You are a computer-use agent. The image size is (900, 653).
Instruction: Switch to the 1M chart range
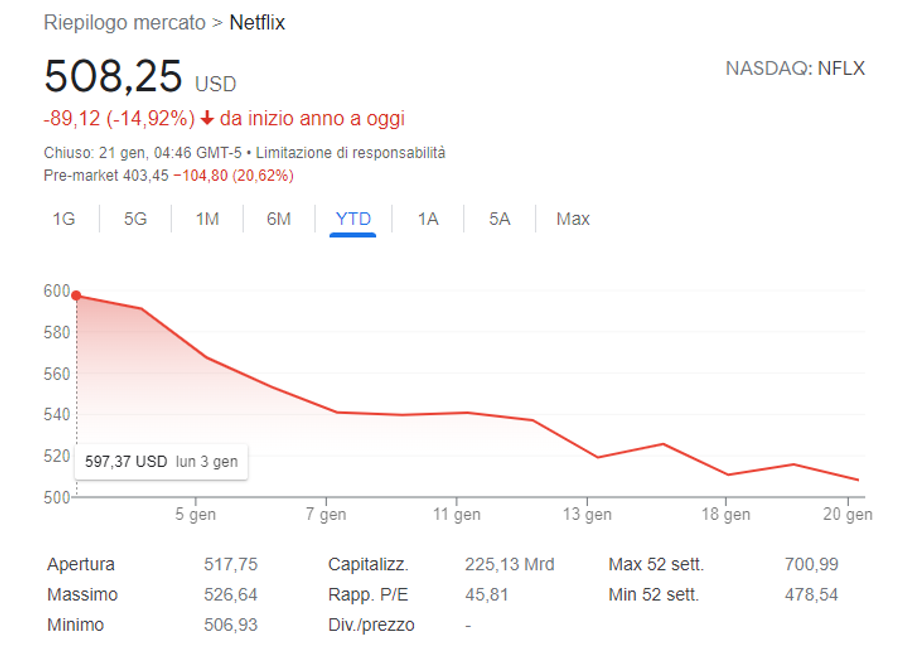pos(207,219)
